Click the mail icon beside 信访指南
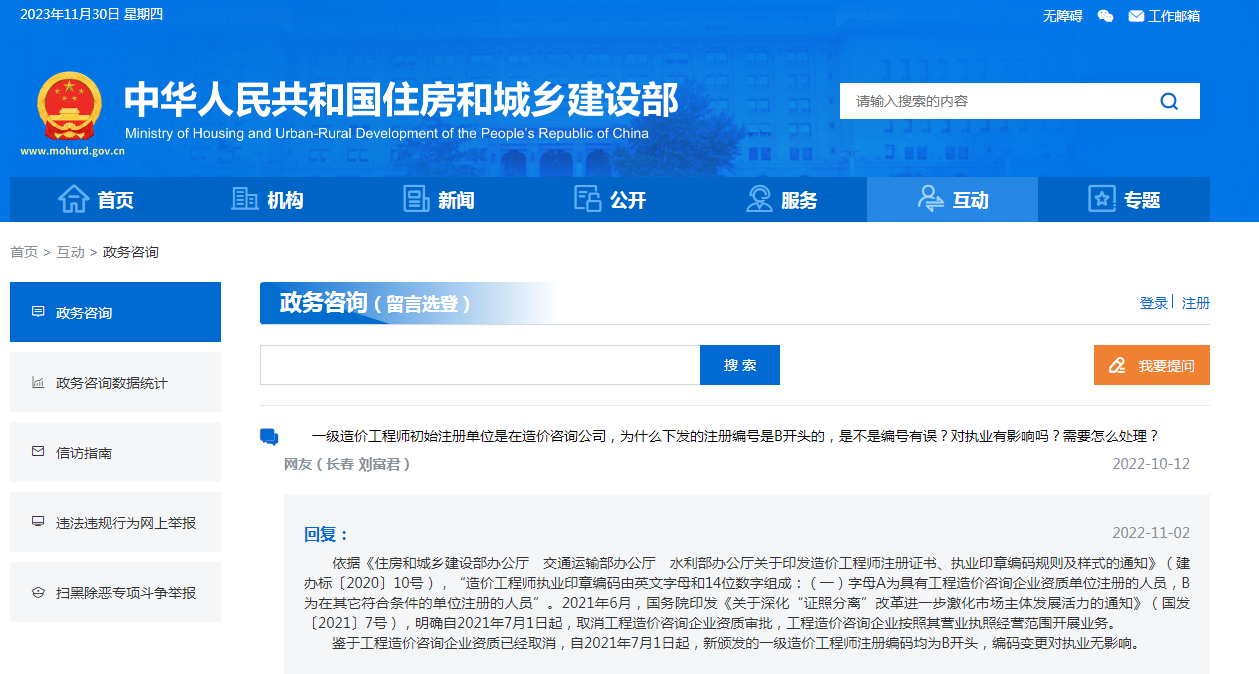This screenshot has height=674, width=1259. (38, 452)
